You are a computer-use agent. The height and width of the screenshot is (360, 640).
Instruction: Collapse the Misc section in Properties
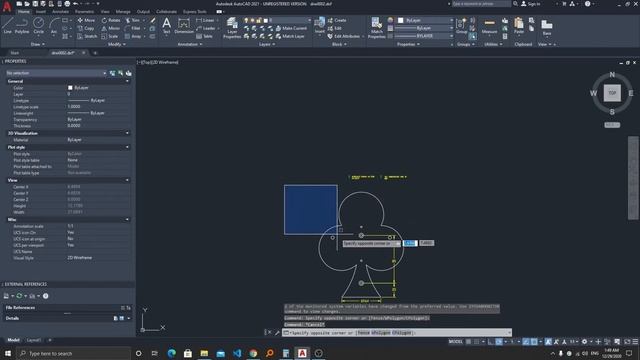click(x=127, y=220)
